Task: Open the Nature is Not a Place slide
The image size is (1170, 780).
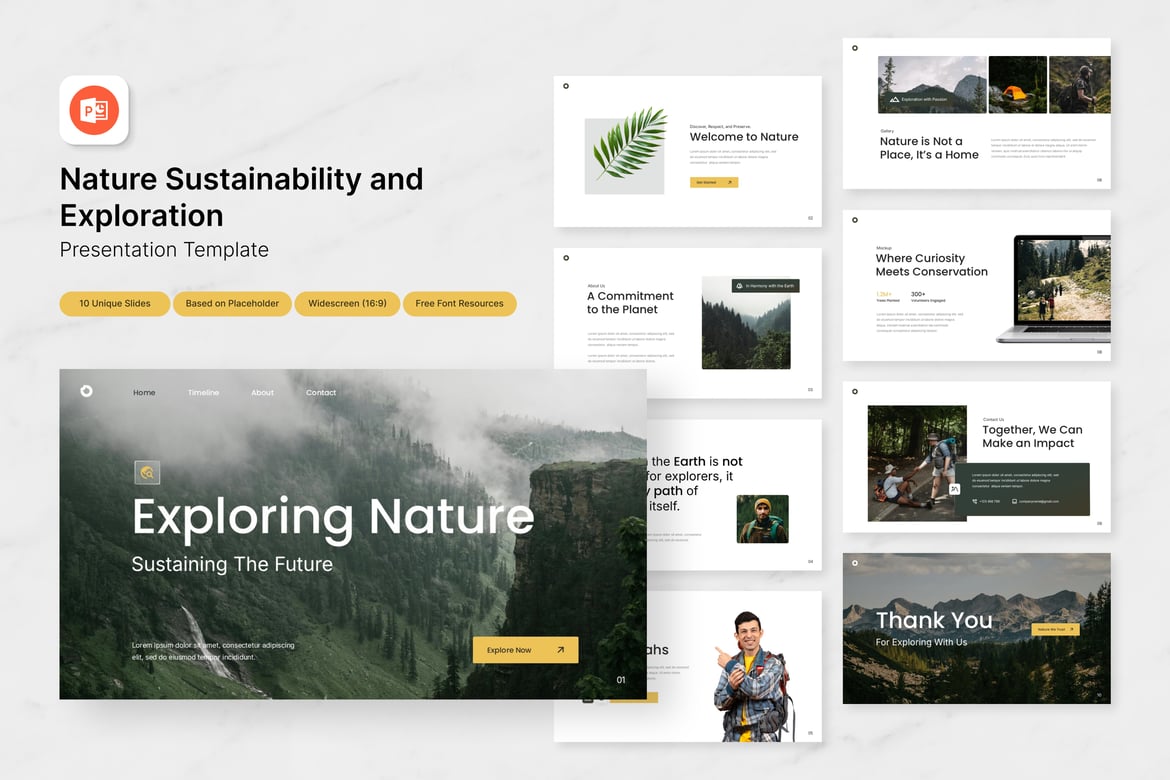Action: (x=977, y=113)
